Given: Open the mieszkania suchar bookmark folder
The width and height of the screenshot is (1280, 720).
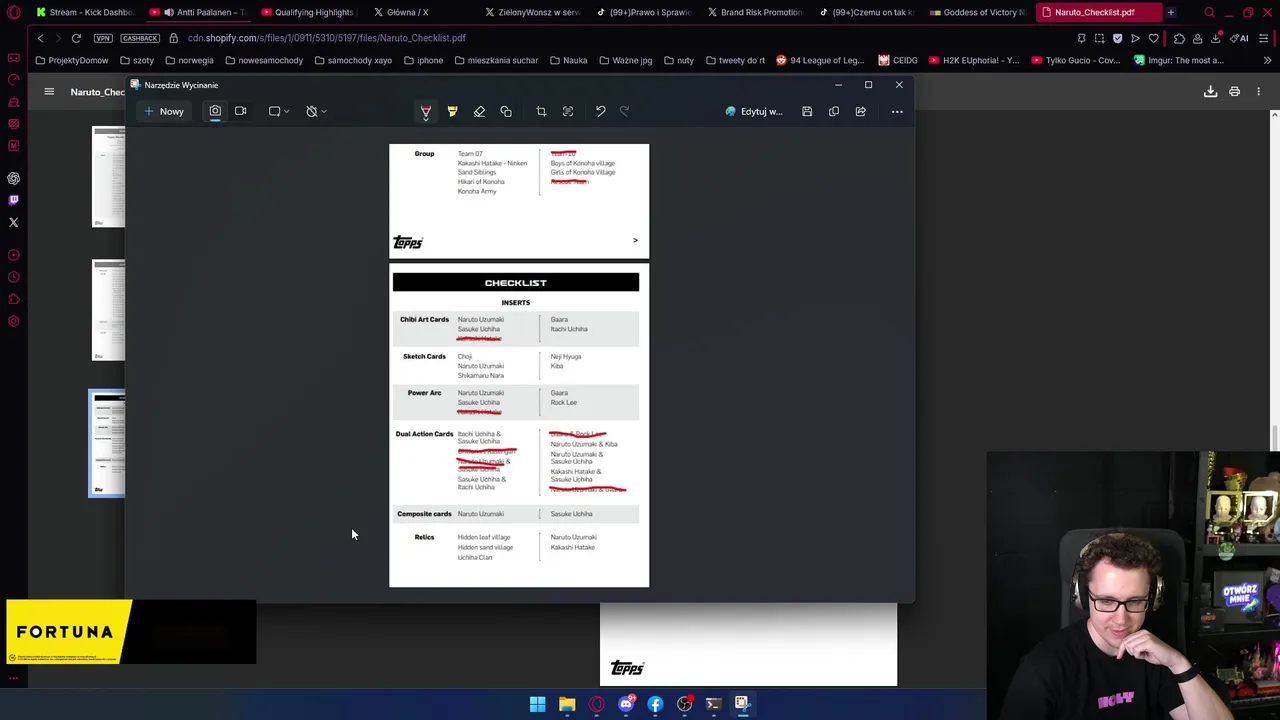Looking at the screenshot, I should (x=496, y=60).
